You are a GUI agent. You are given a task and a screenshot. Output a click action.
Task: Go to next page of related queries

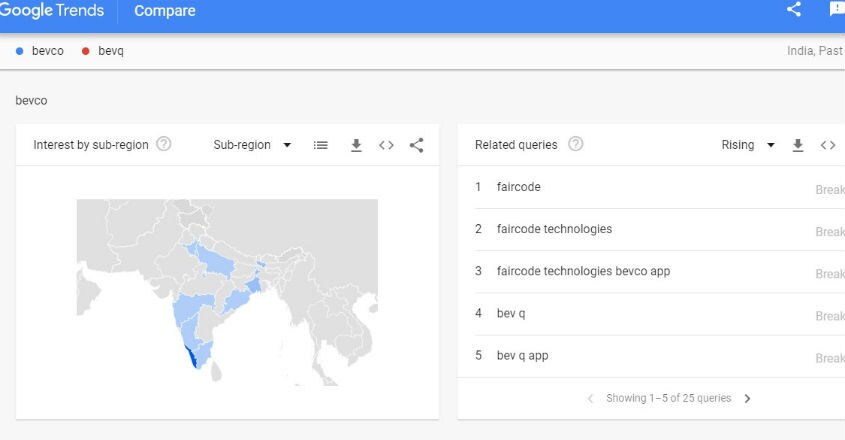[747, 398]
